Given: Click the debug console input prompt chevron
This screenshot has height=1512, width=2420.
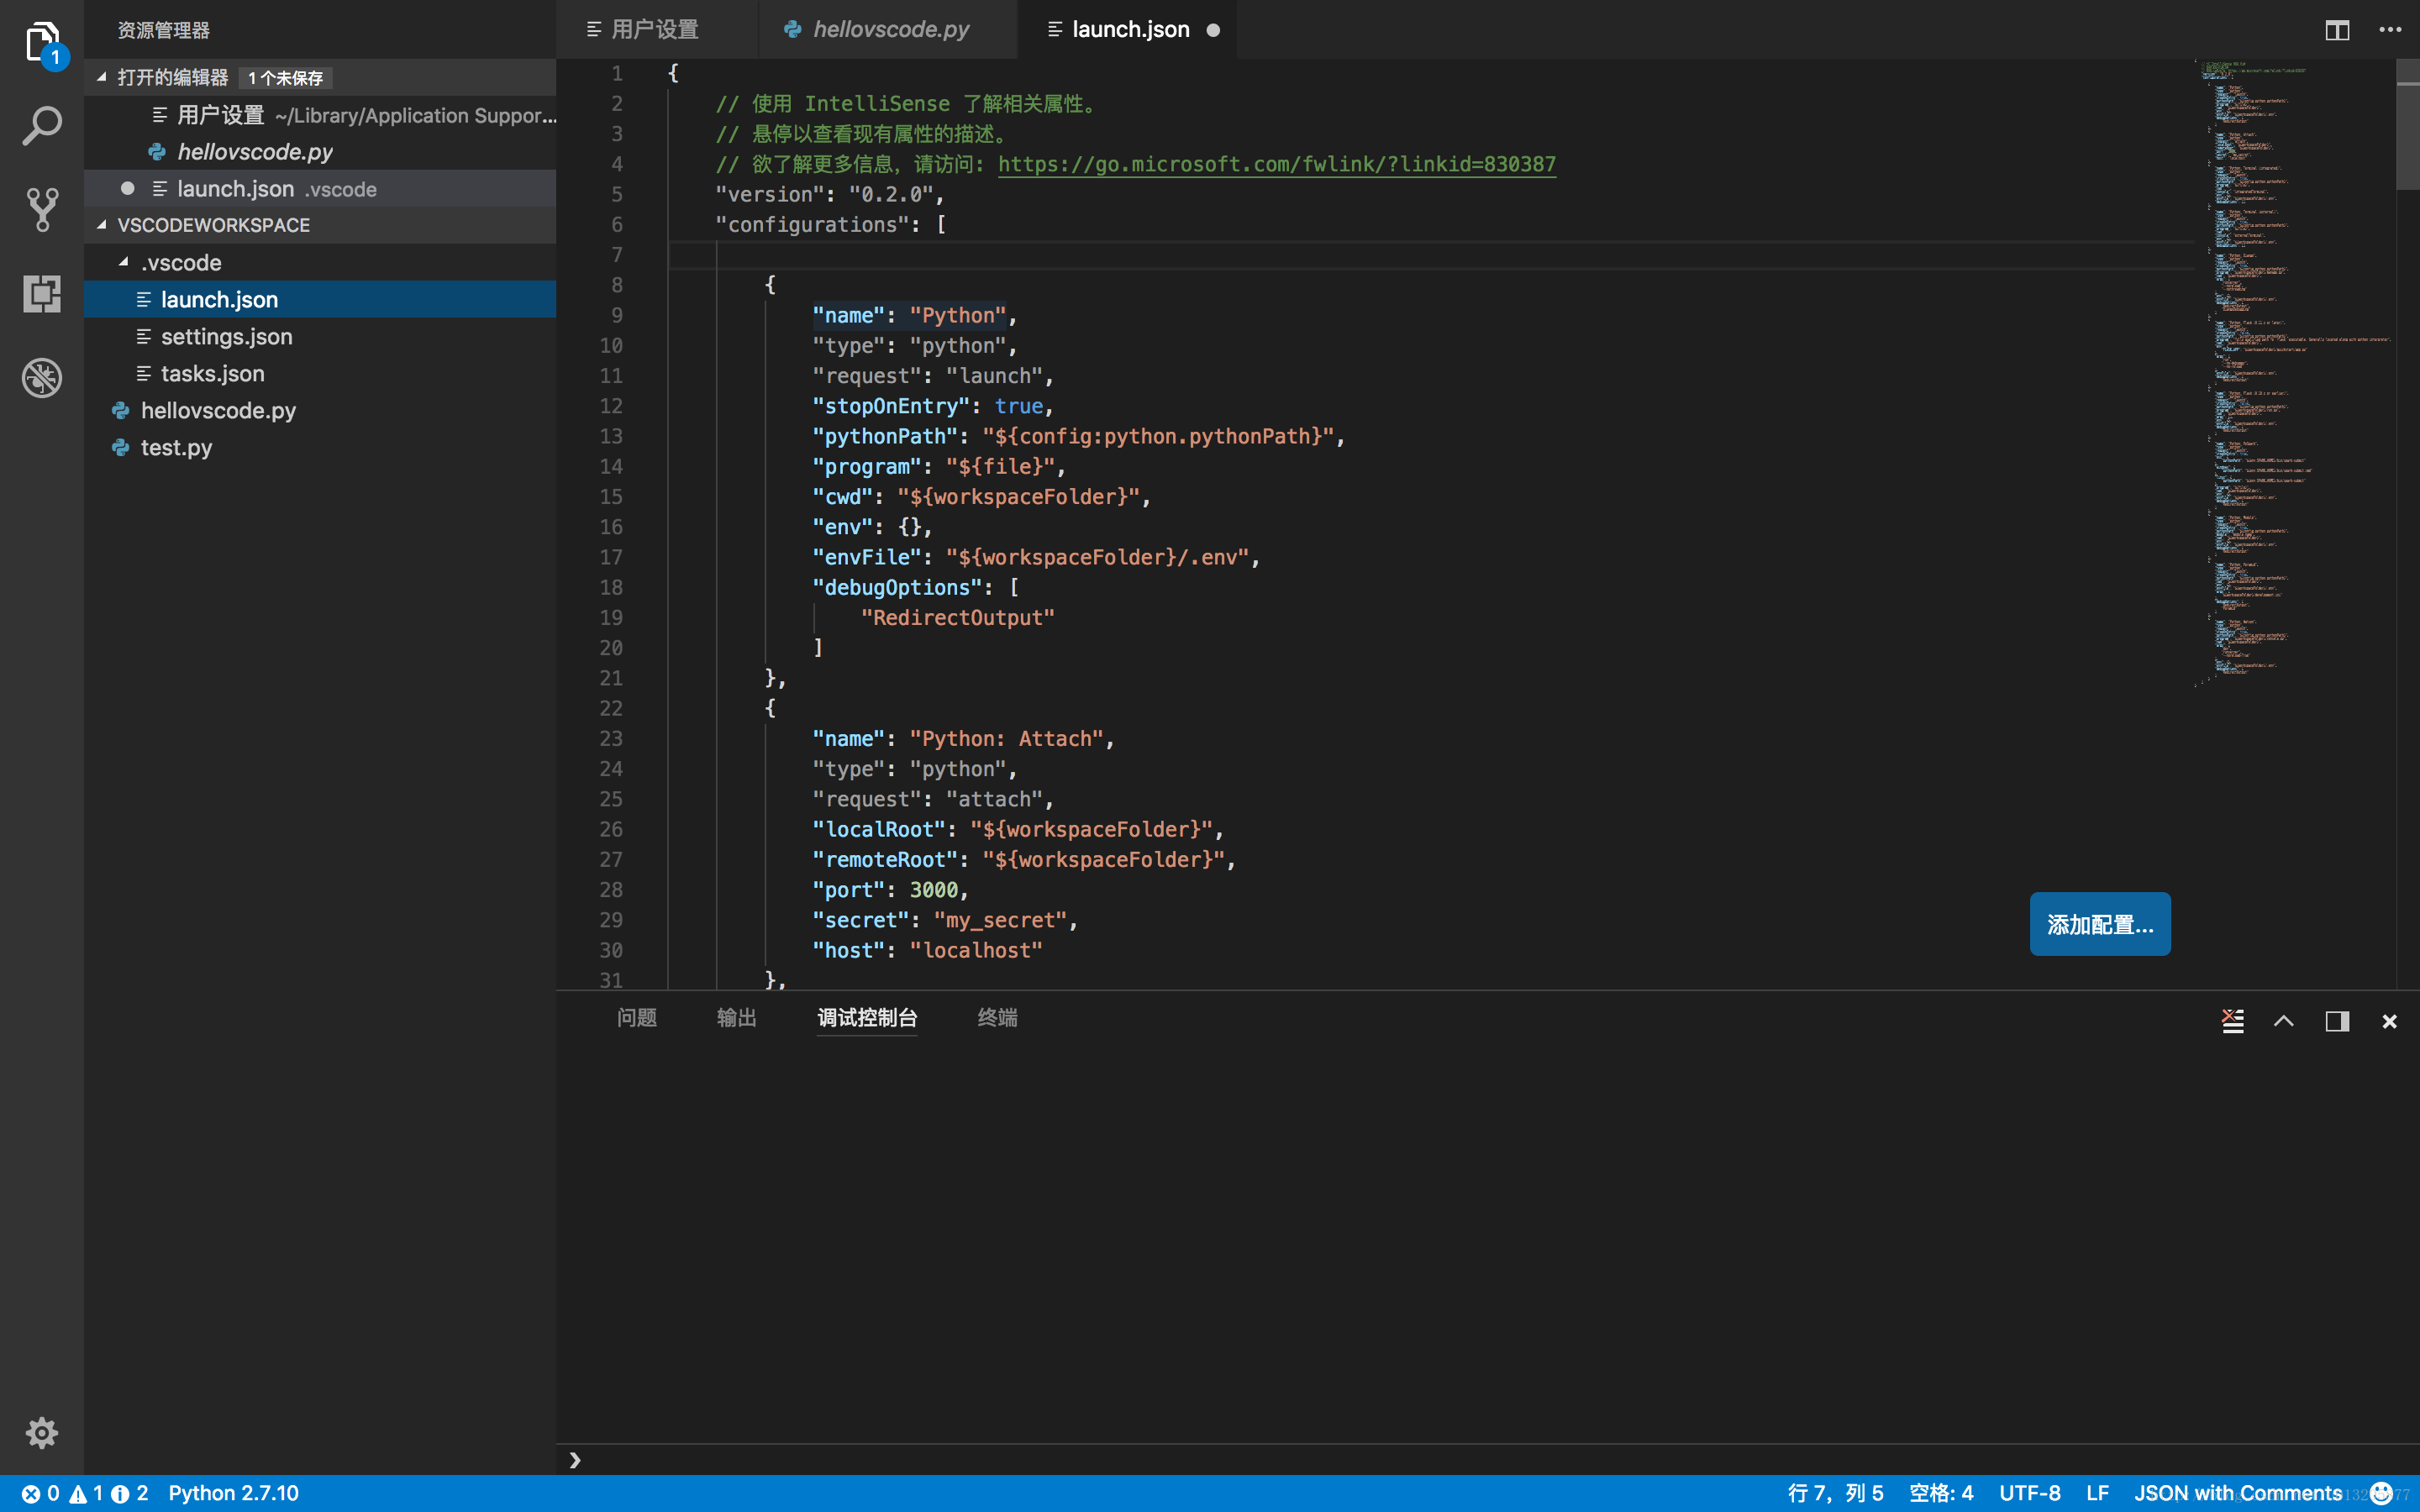Looking at the screenshot, I should (x=575, y=1460).
